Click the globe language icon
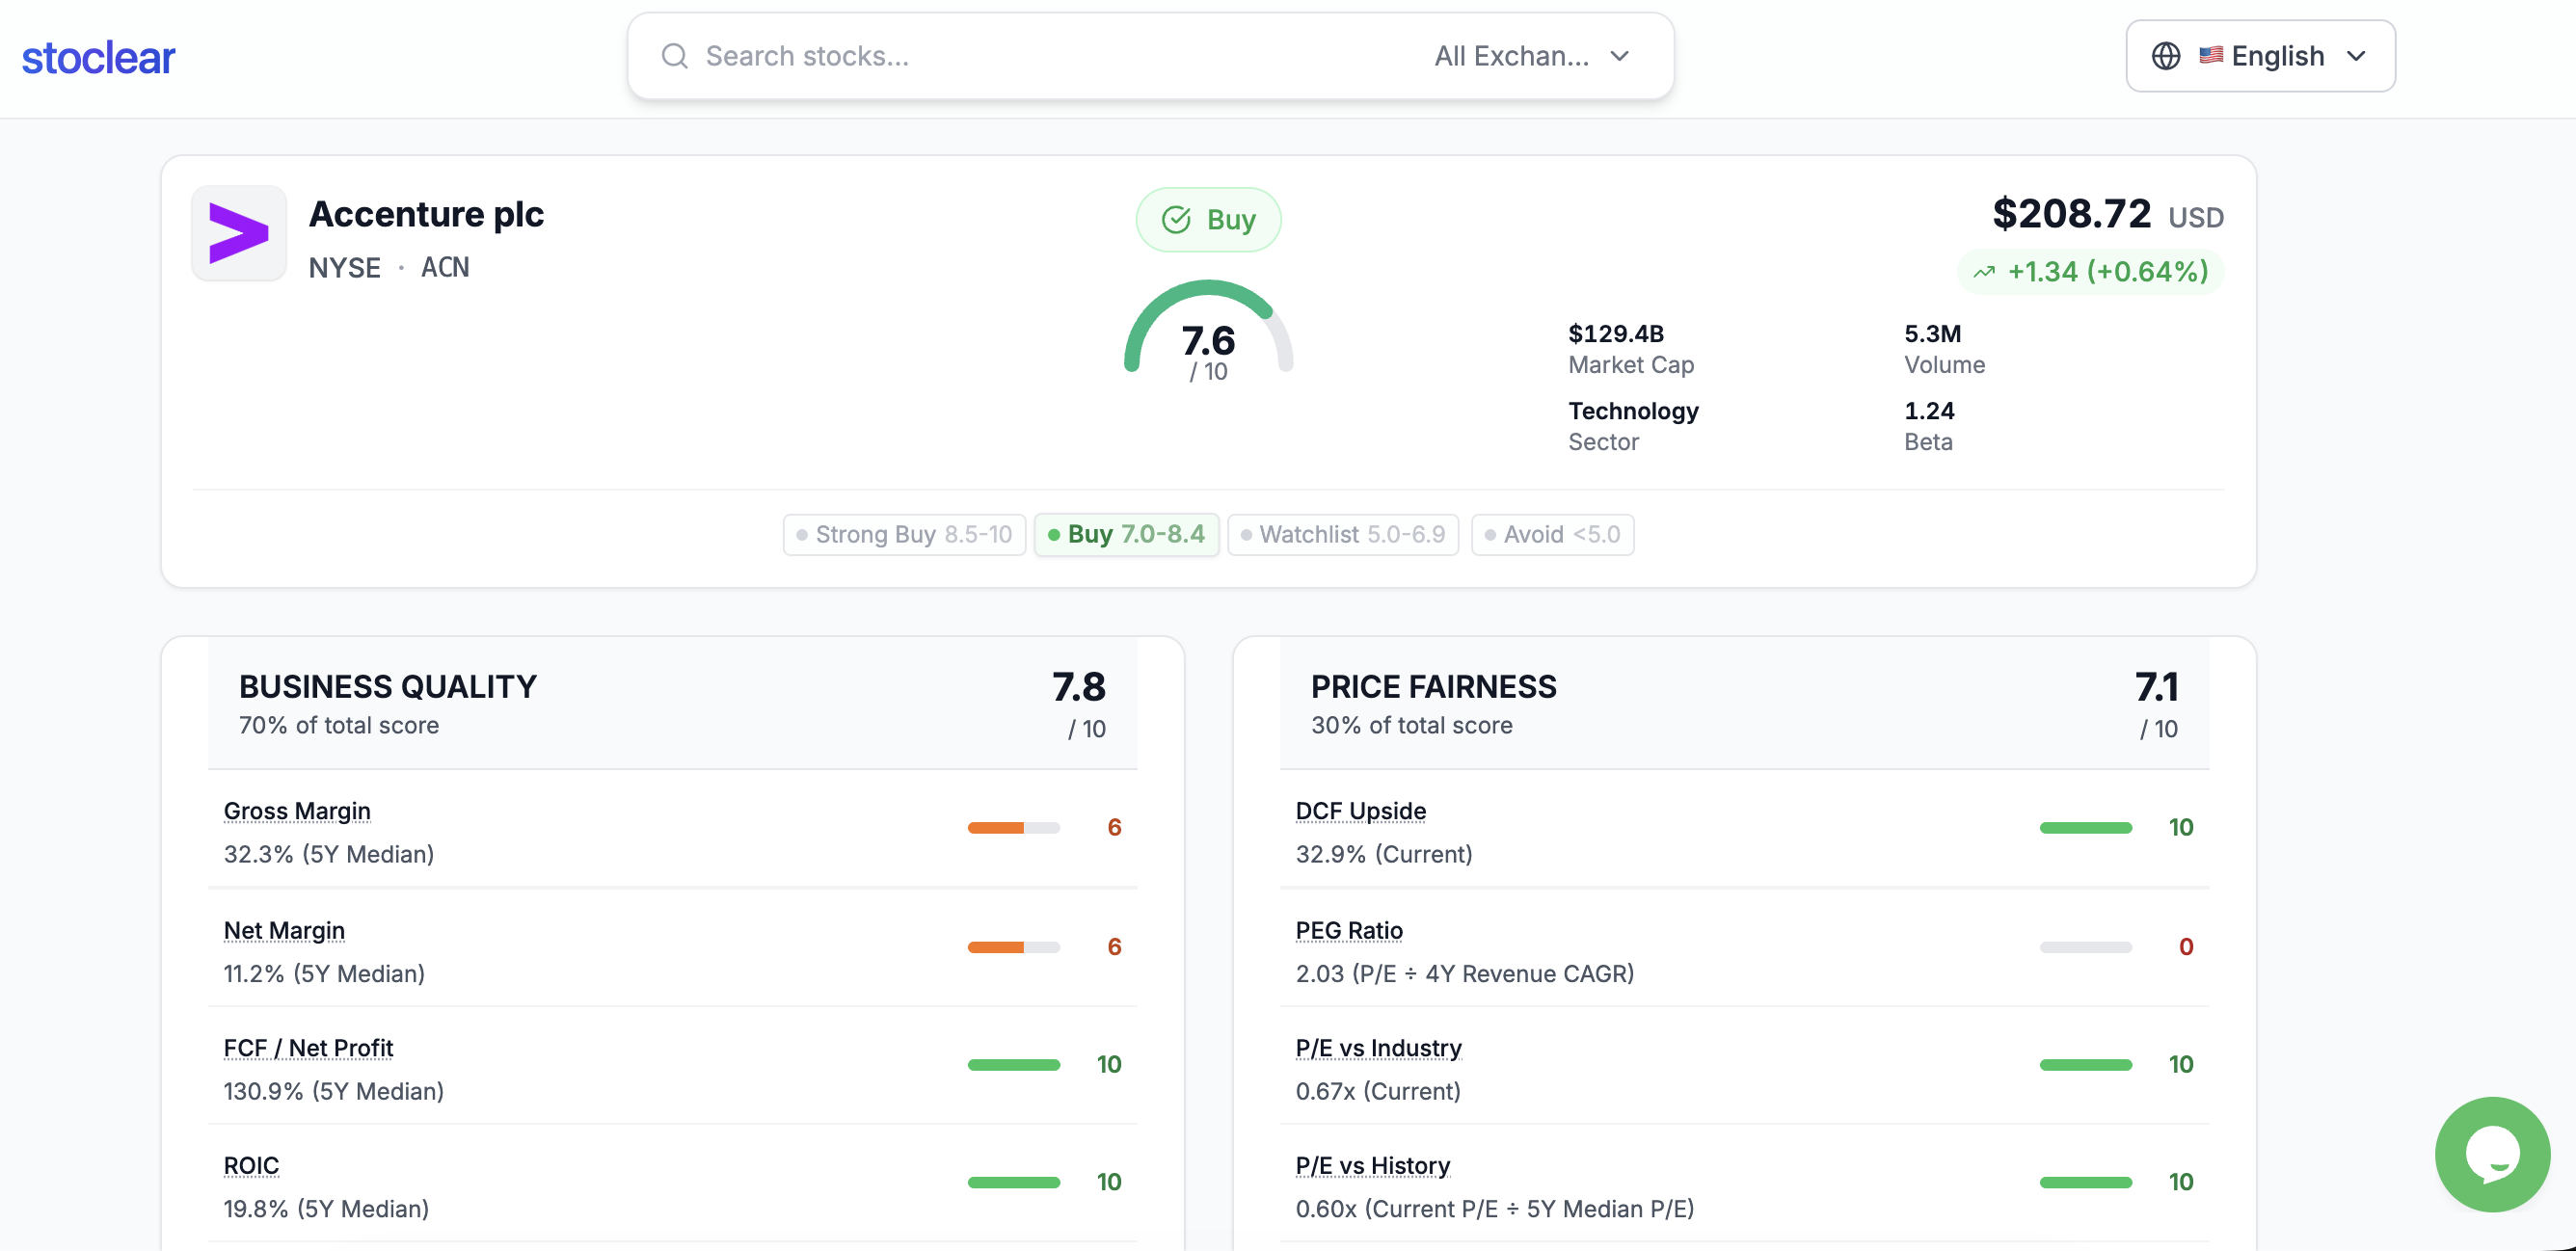 pos(2165,56)
